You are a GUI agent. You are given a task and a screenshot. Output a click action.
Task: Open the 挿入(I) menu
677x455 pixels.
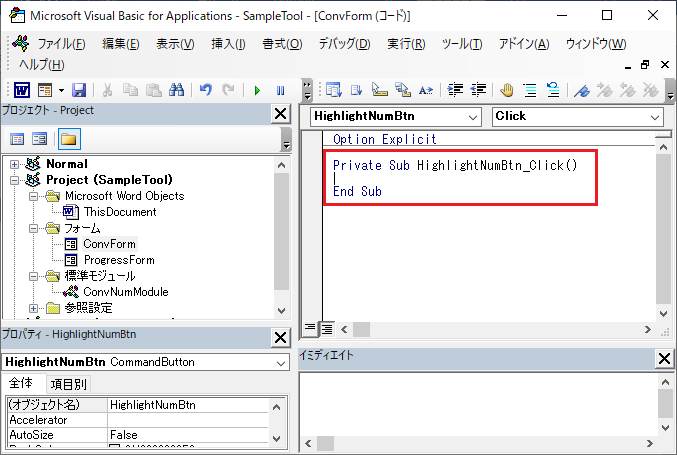pyautogui.click(x=228, y=44)
